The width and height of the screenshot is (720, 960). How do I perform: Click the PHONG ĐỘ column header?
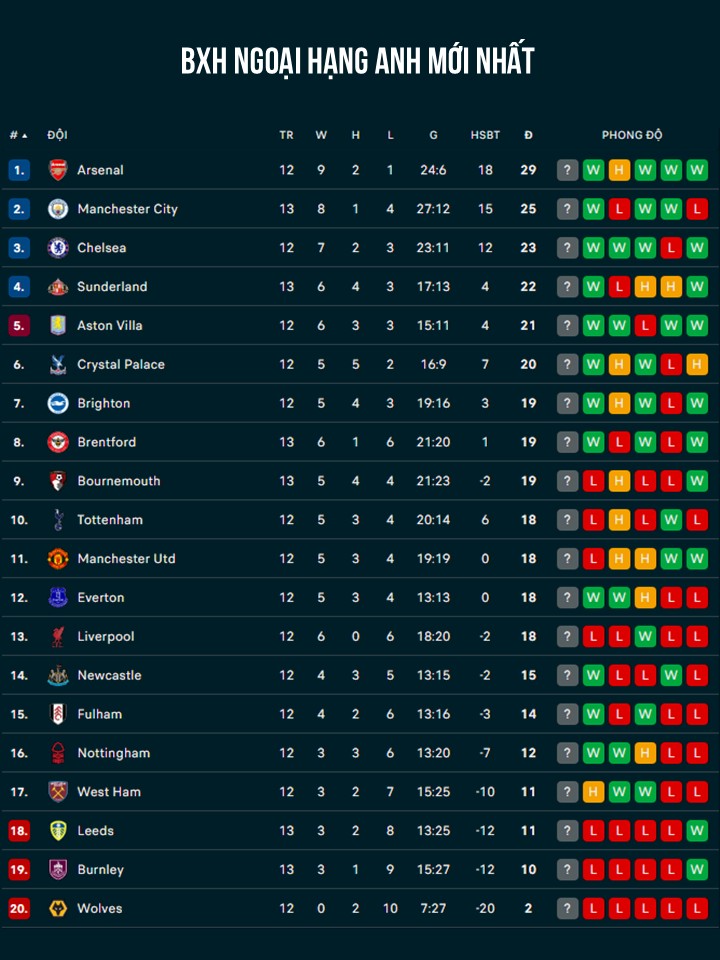coord(632,135)
